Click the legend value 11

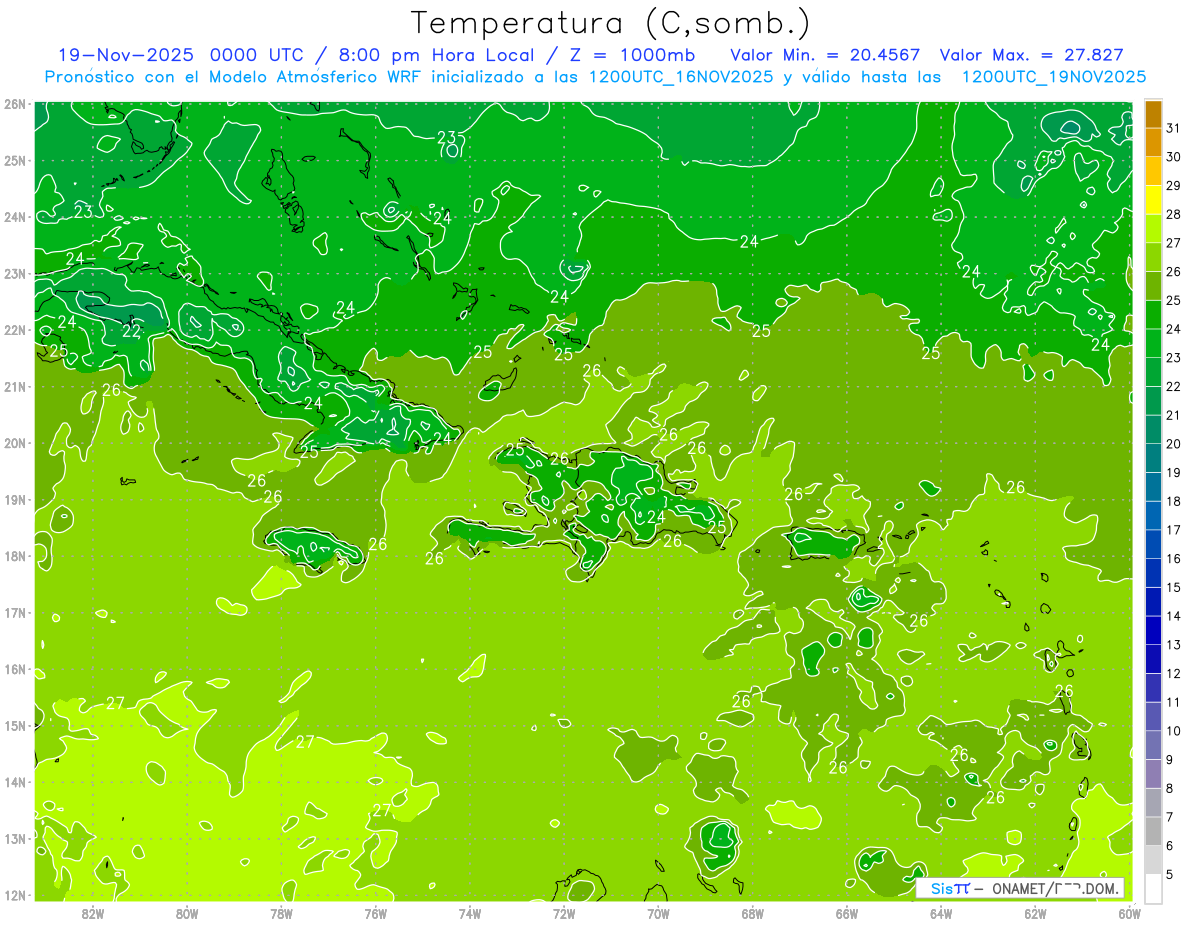tap(1173, 702)
